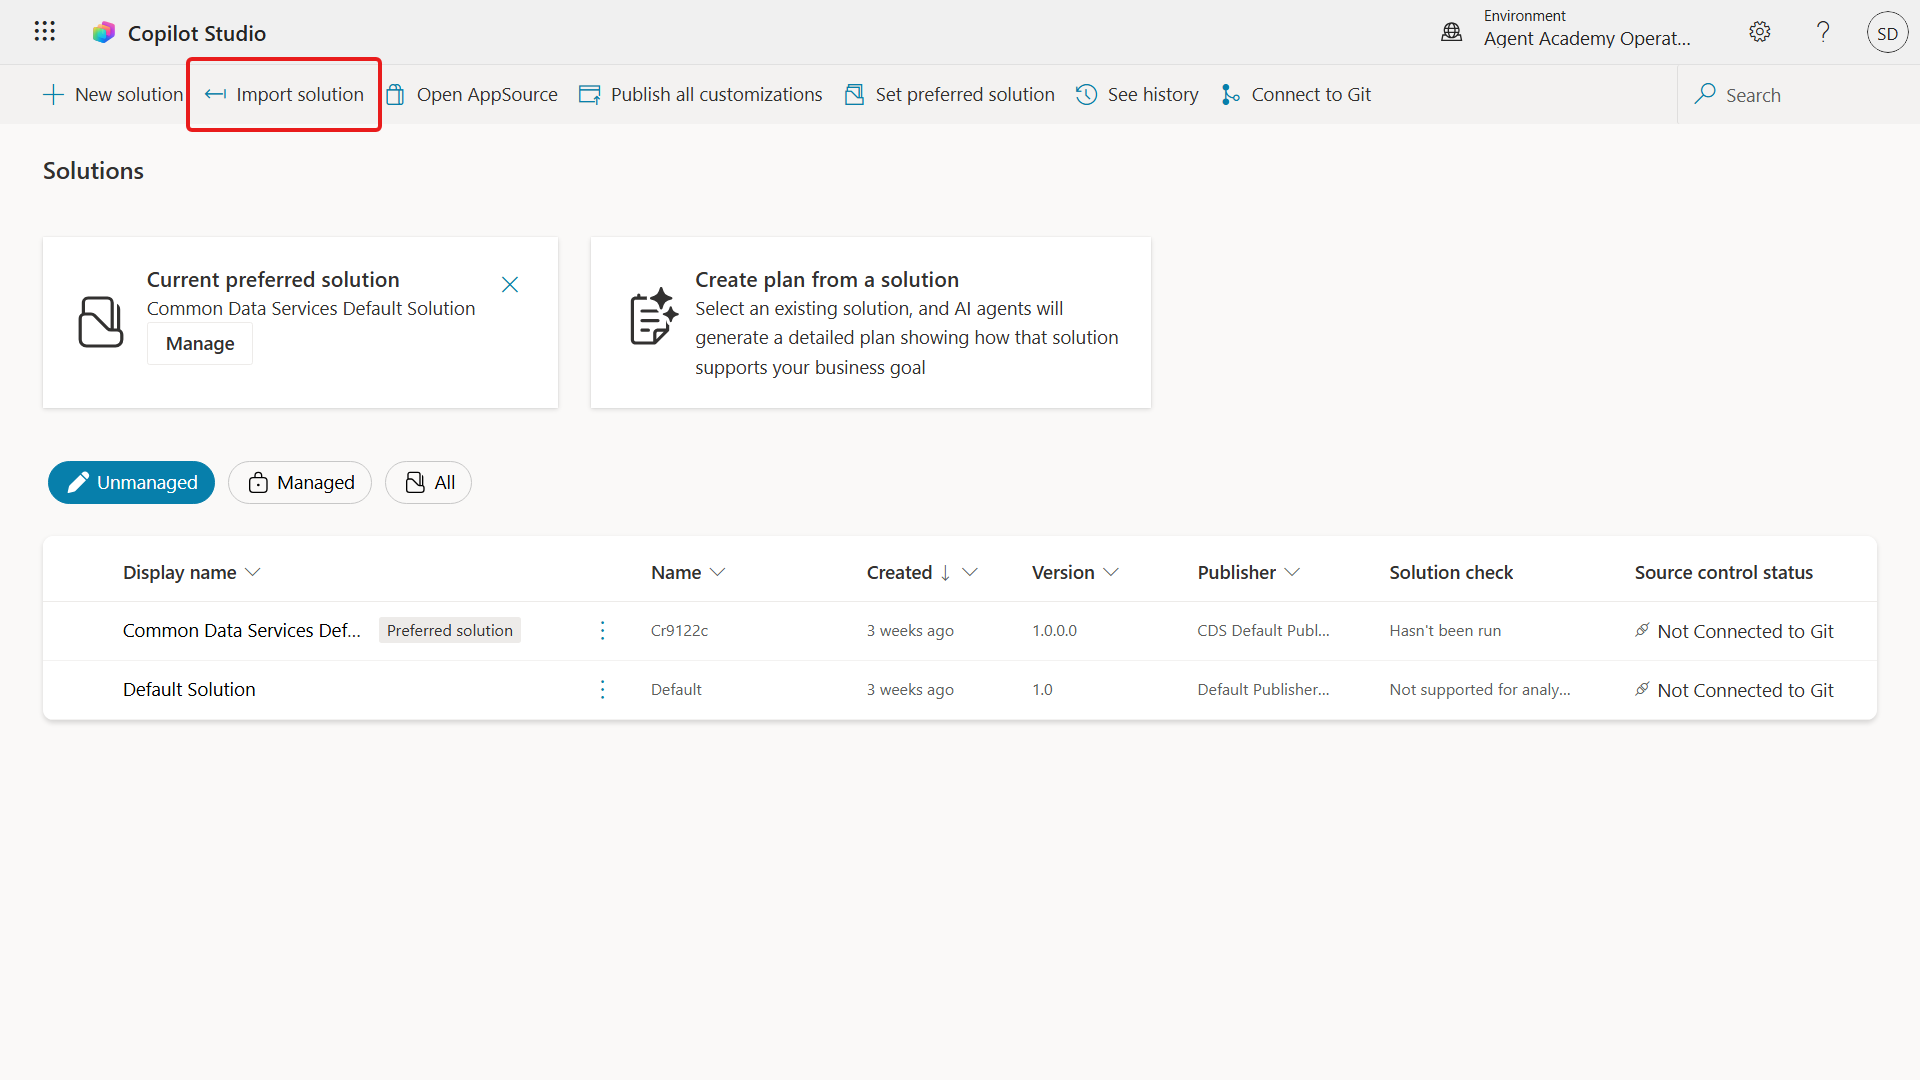Viewport: 1920px width, 1080px height.
Task: Click into the Search field
Action: pyautogui.click(x=1798, y=95)
